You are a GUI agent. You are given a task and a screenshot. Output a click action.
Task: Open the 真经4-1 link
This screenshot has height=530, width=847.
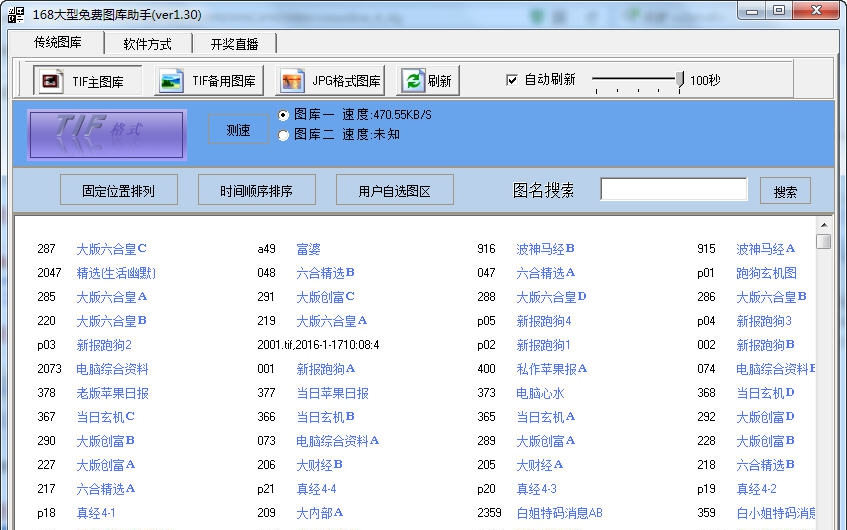point(96,513)
